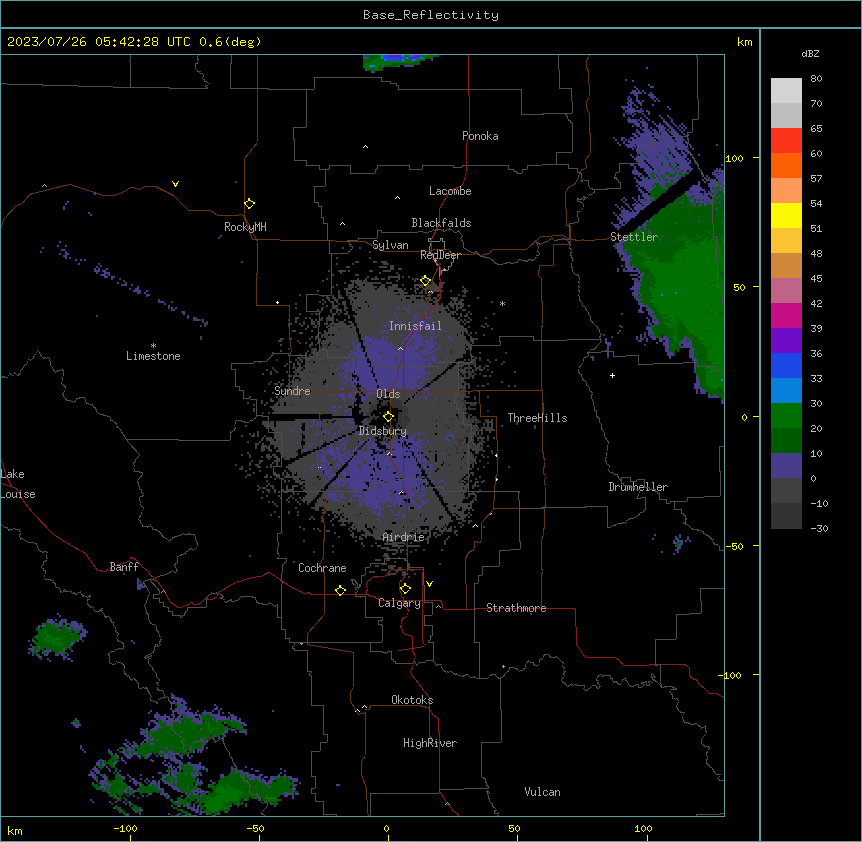862x842 pixels.
Task: Pick the slate purple 0–10 dBZ swatch
Action: coord(786,466)
